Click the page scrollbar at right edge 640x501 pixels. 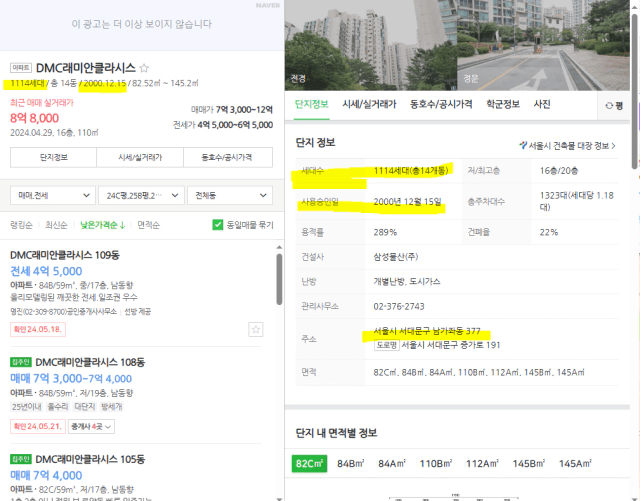coord(635,90)
